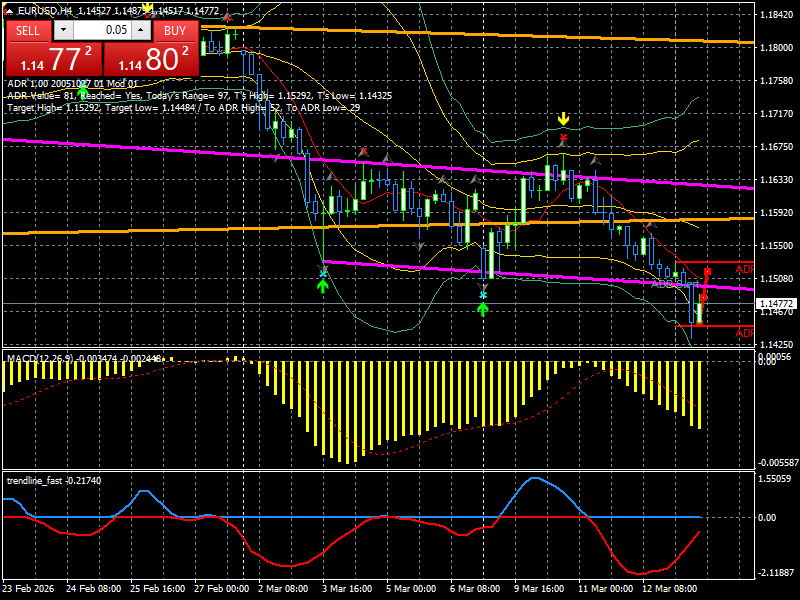Click time axis label 27 Feb 00:00

click(x=221, y=588)
